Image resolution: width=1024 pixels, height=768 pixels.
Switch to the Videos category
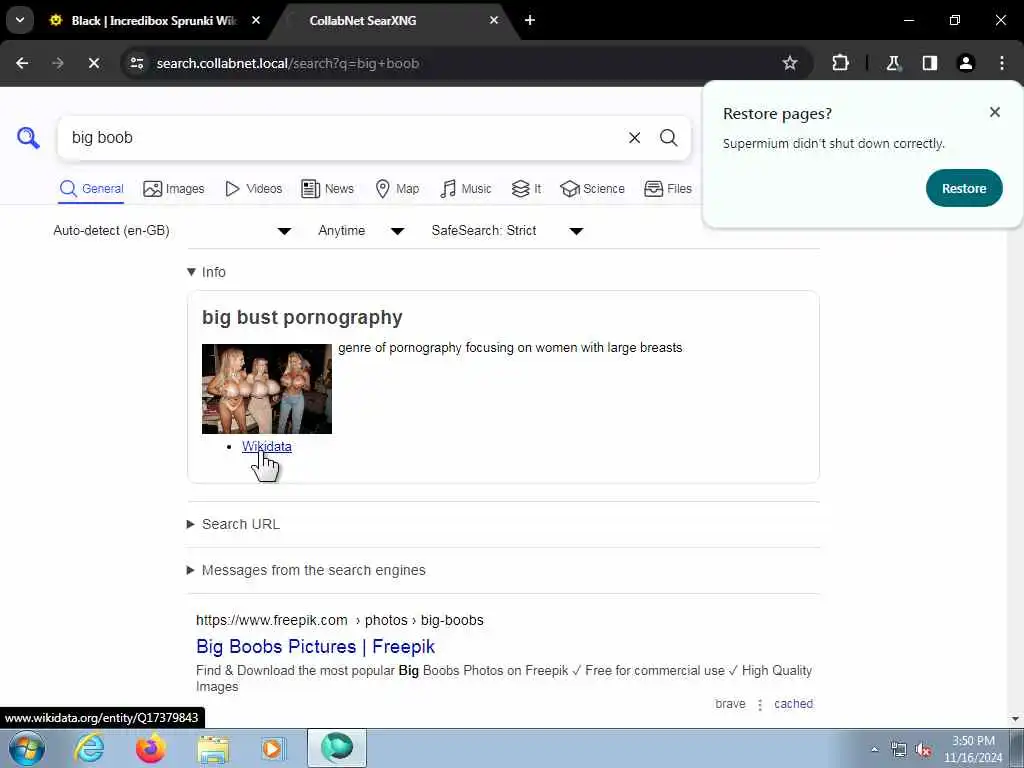[253, 189]
